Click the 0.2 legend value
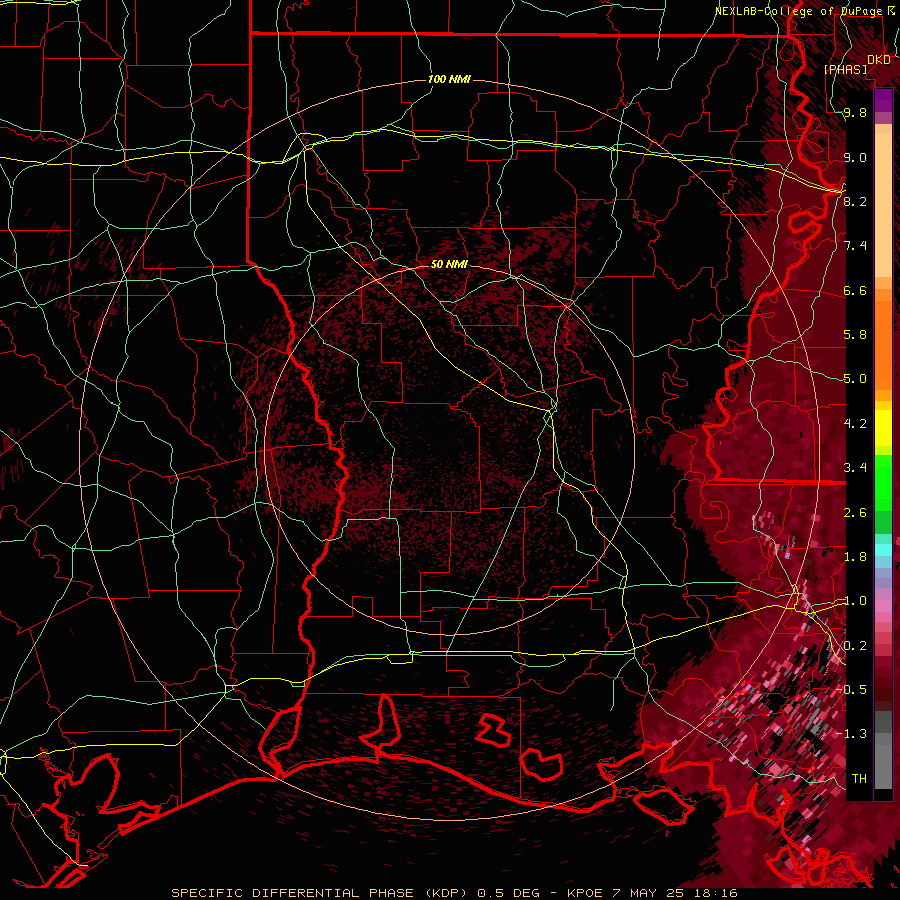This screenshot has width=900, height=900. coord(855,646)
